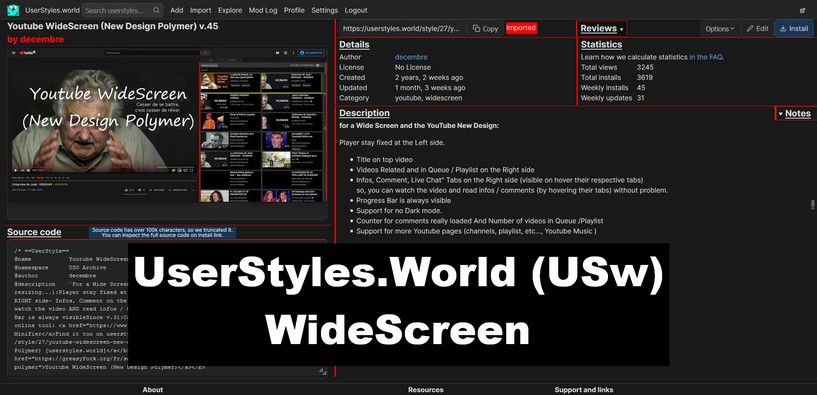Image resolution: width=817 pixels, height=395 pixels.
Task: Click the Weekly updates value 31
Action: 641,98
